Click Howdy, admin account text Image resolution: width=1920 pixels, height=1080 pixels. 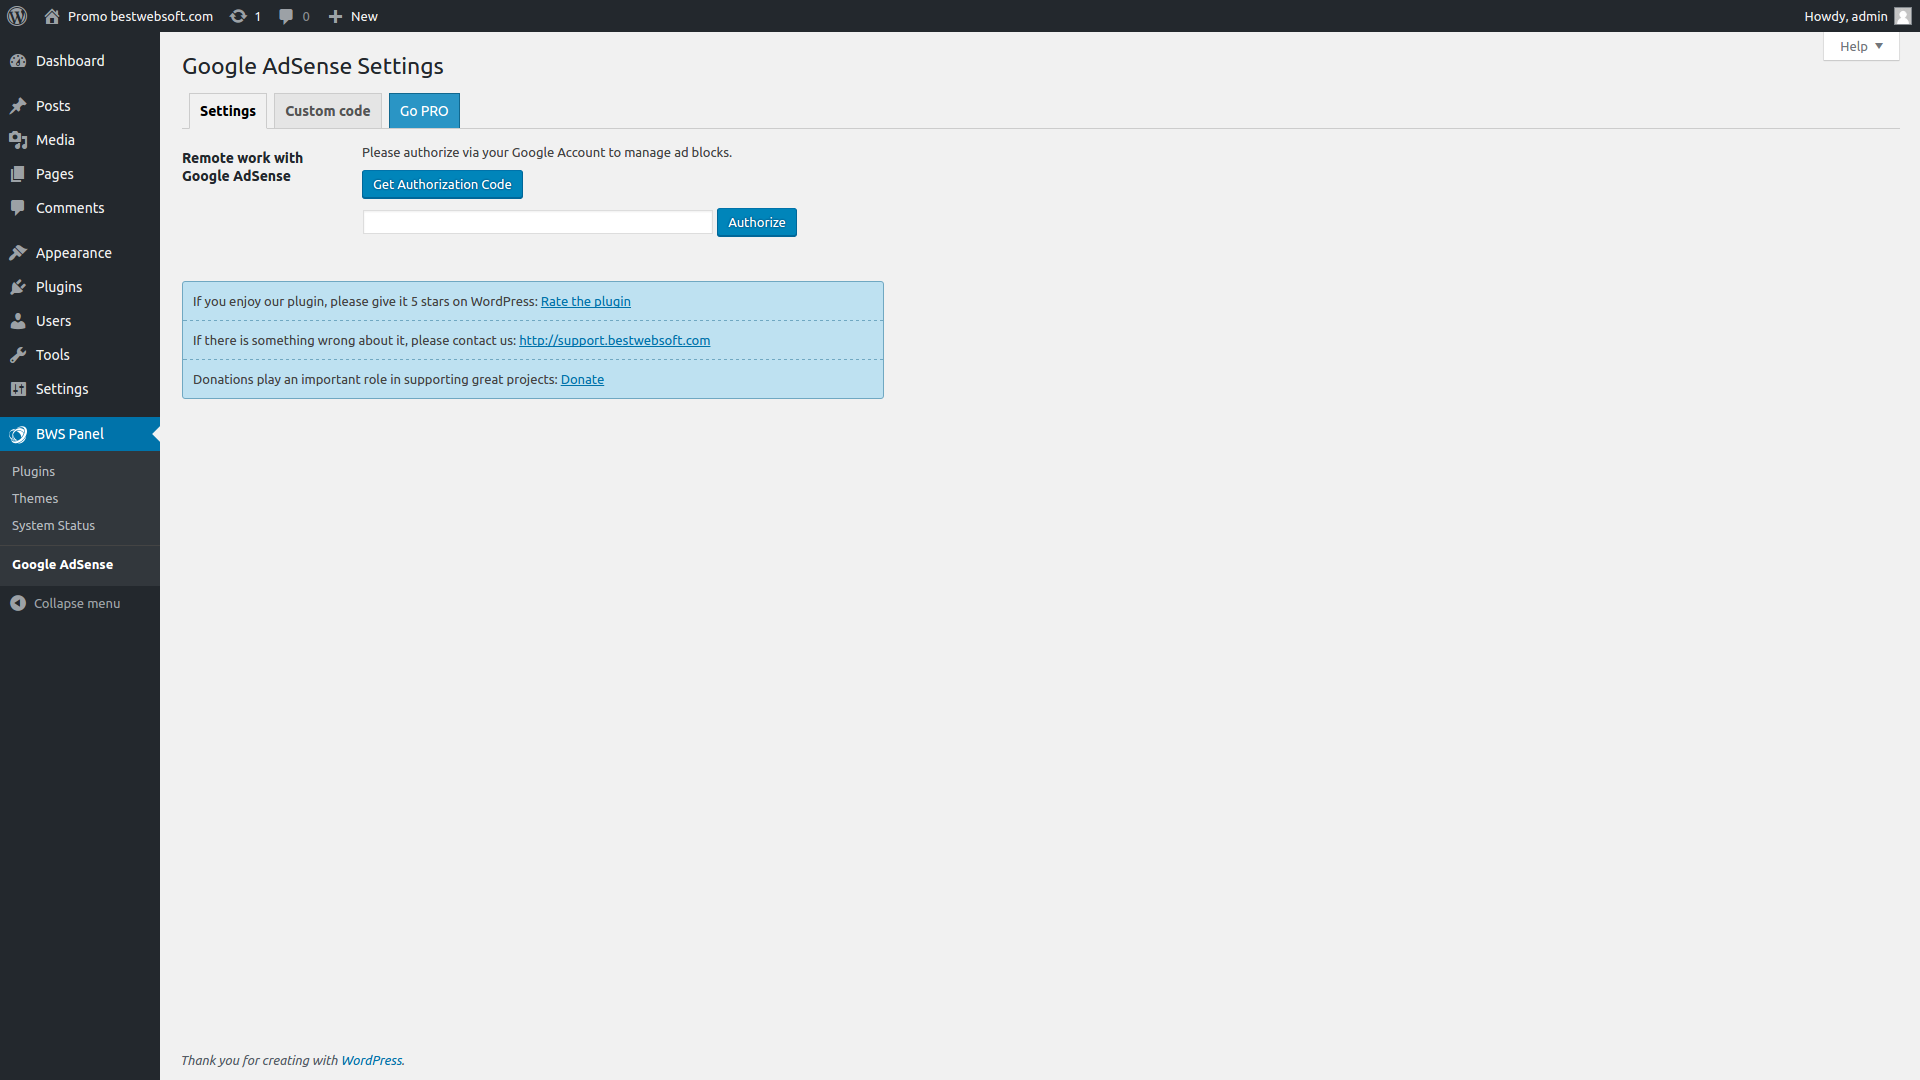(1846, 16)
